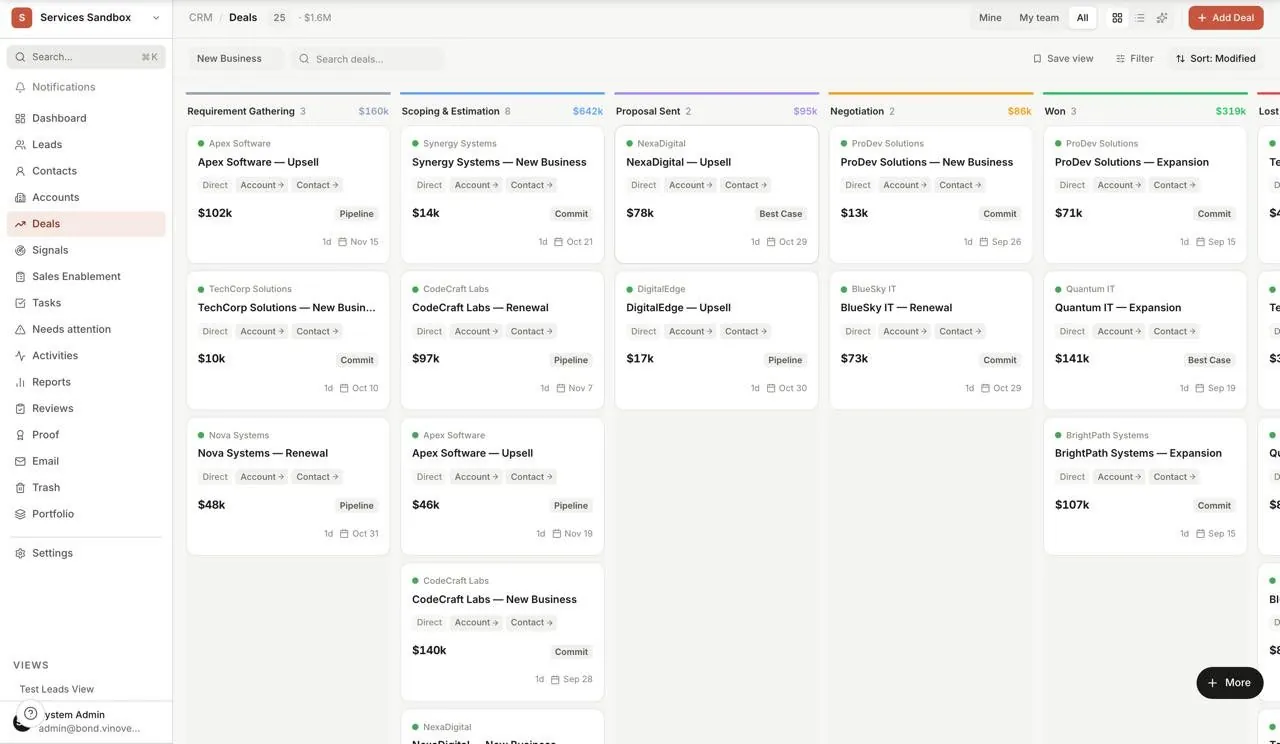
Task: Click calendar icon beside Nov 15 date
Action: coord(341,242)
